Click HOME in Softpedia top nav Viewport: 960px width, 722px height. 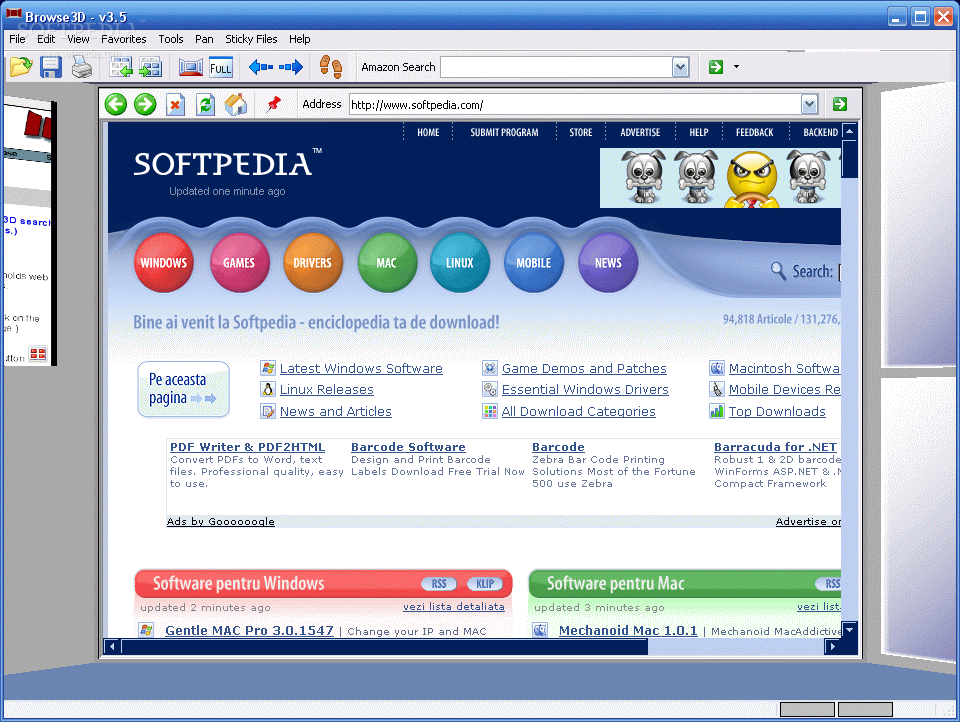pyautogui.click(x=428, y=132)
